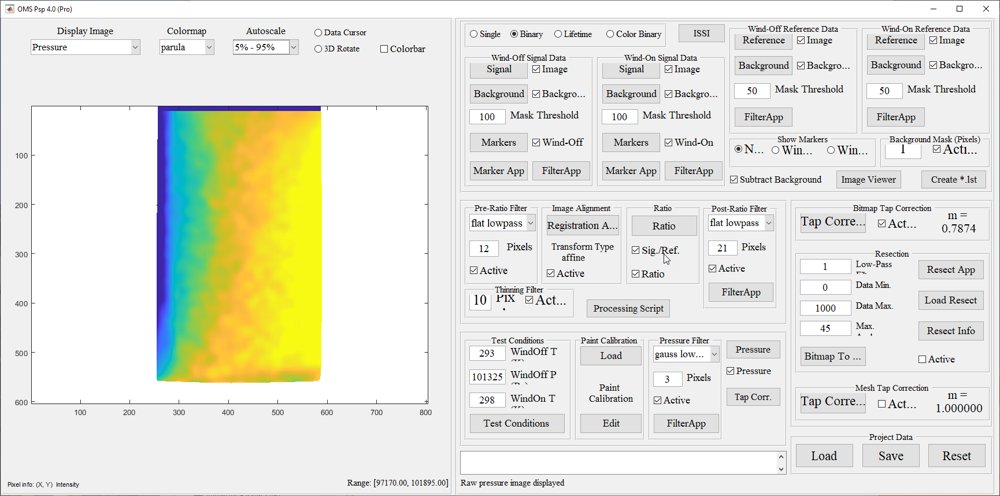Toggle the Subtract Background checkbox
1000x496 pixels.
point(733,180)
